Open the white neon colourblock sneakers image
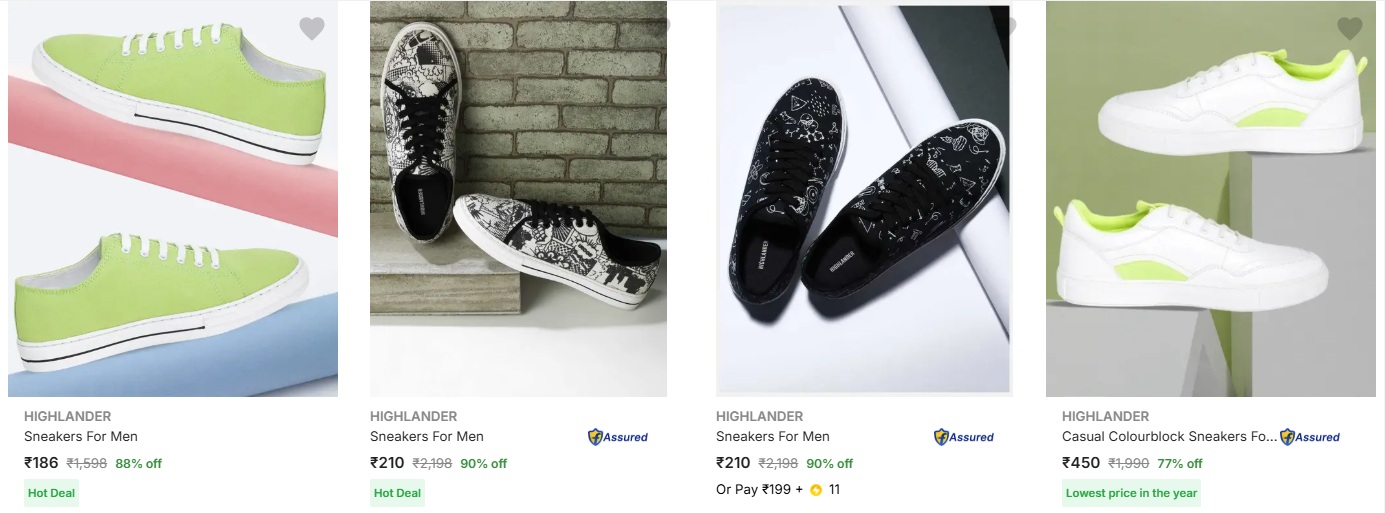 tap(1210, 200)
